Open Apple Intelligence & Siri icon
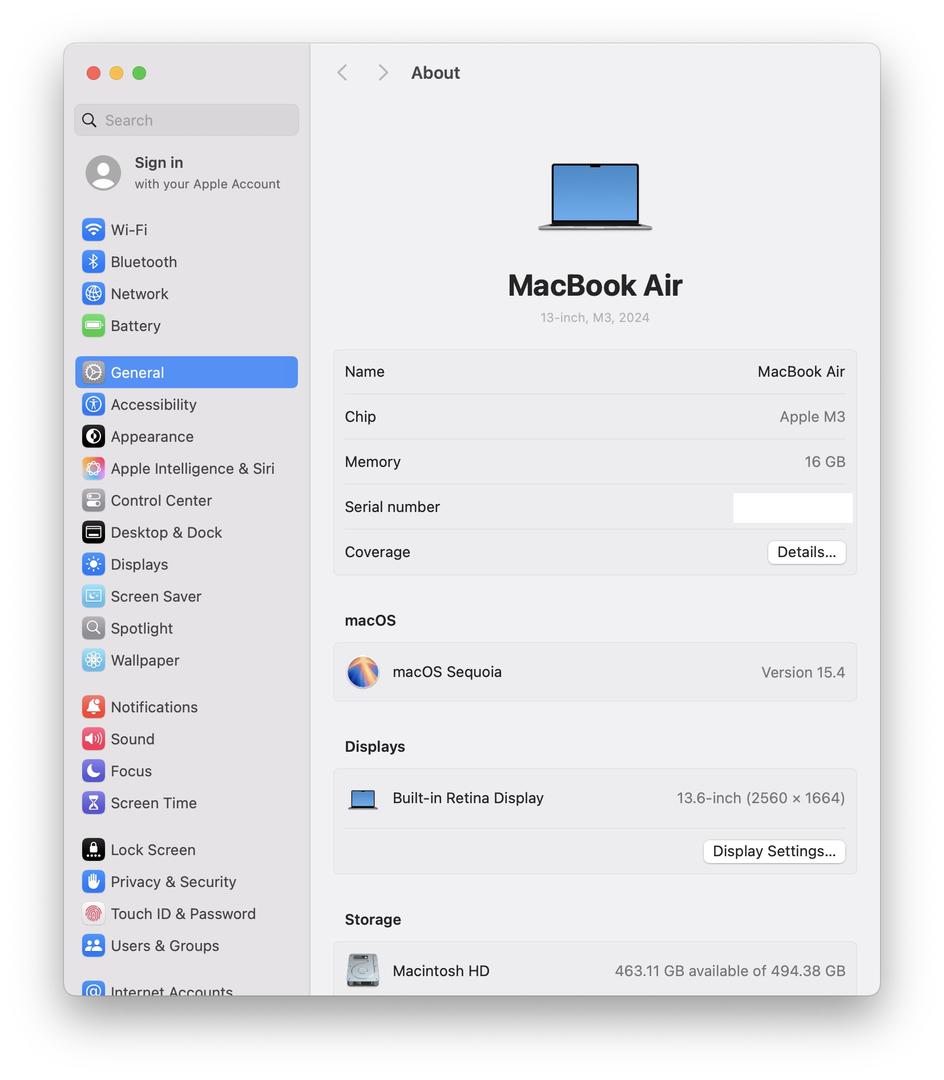This screenshot has height=1080, width=944. point(93,468)
